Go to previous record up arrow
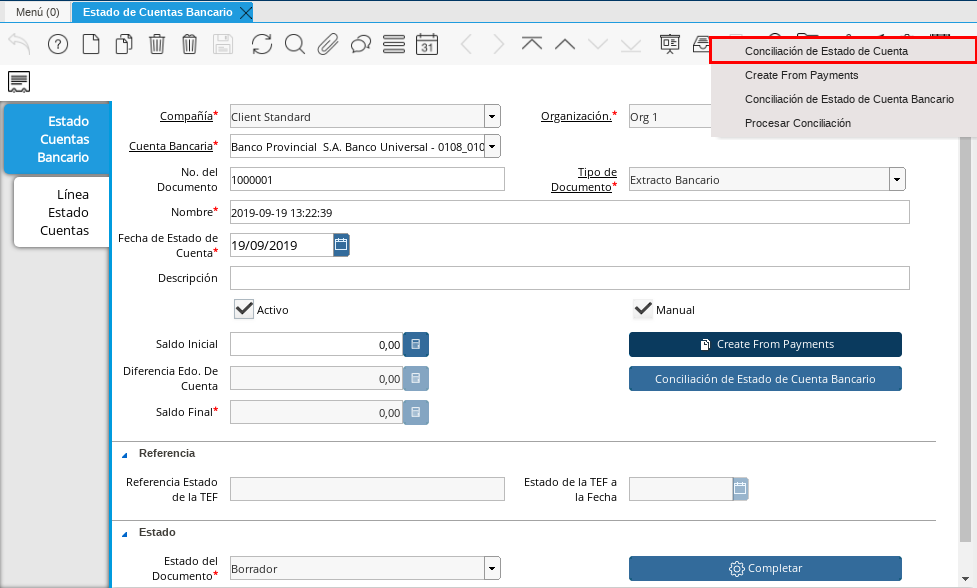Screen dimensions: 977x588 (565, 44)
